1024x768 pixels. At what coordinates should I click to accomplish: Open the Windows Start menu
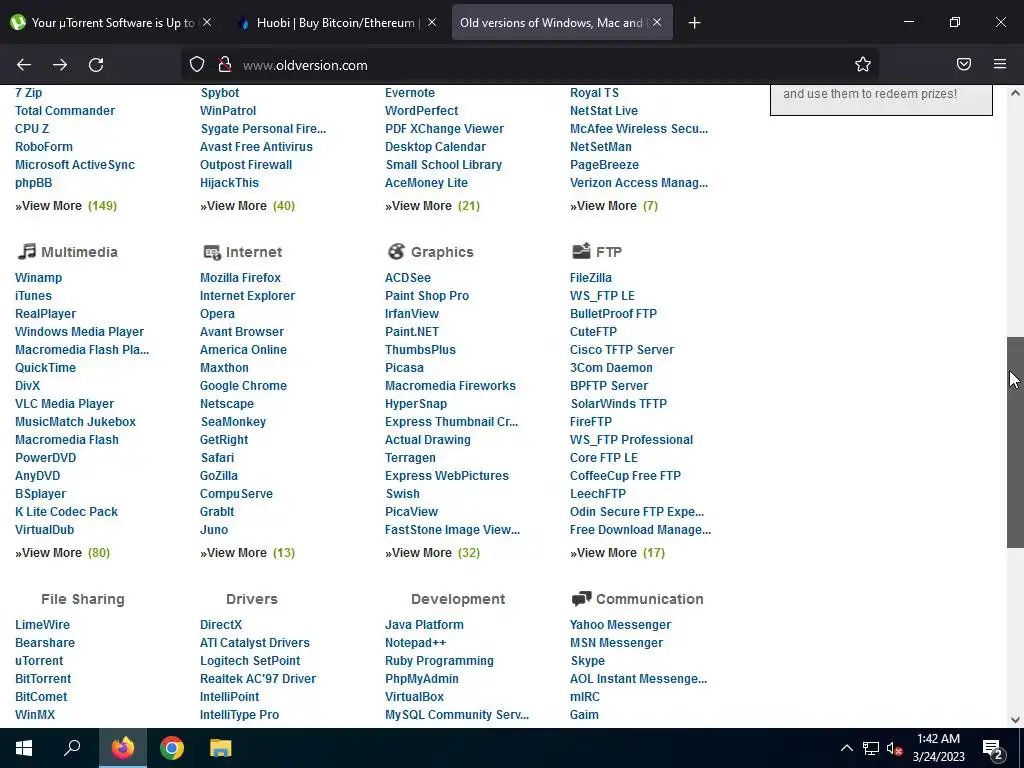pyautogui.click(x=24, y=748)
